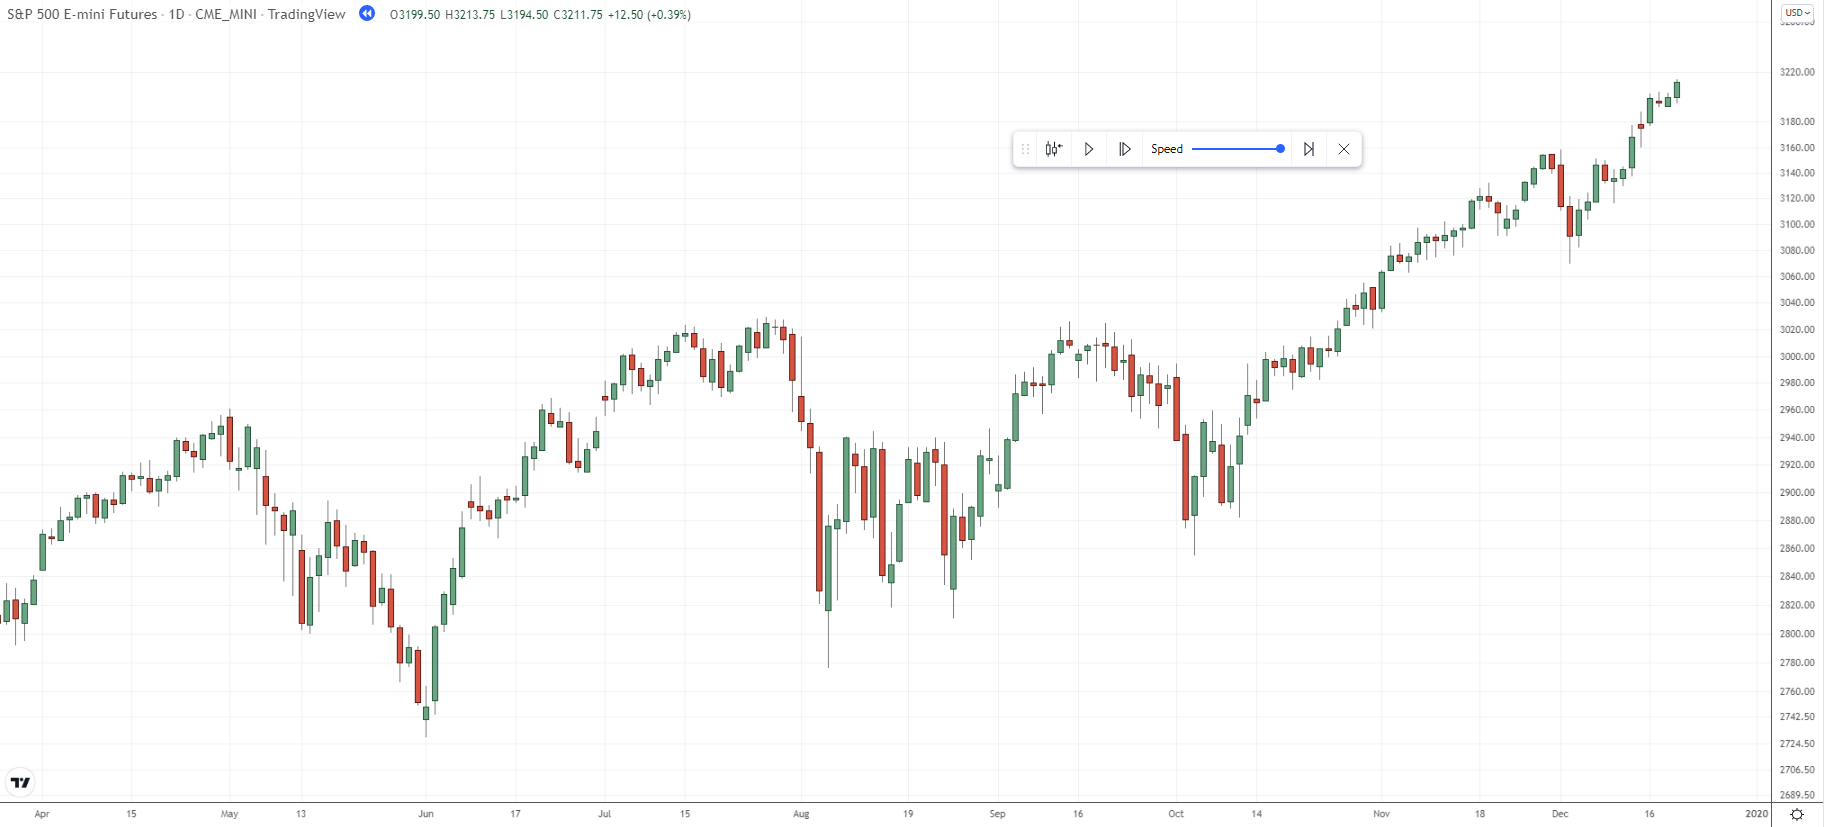Click the Dec label on time axis
Screen dimensions: 1824x827
point(1560,814)
